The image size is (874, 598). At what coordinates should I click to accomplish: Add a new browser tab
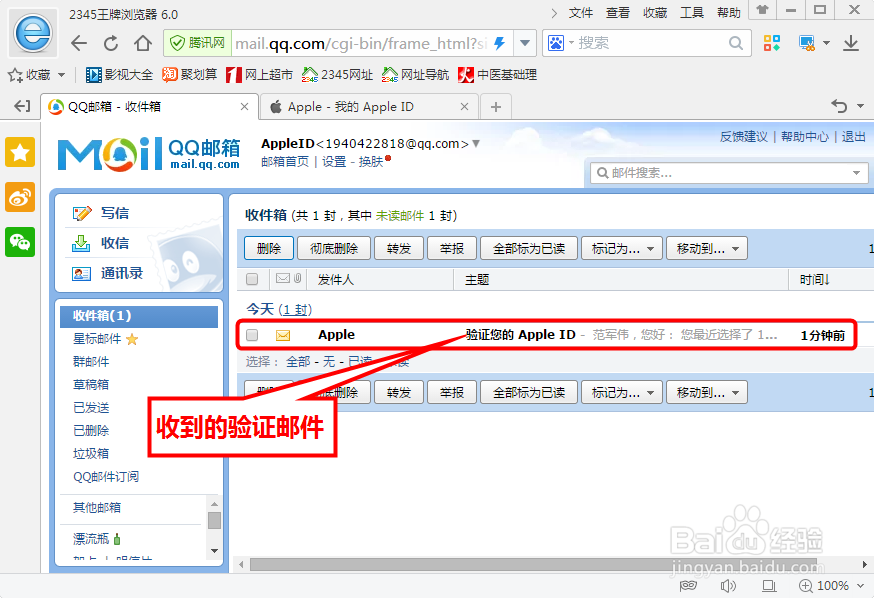[x=496, y=107]
